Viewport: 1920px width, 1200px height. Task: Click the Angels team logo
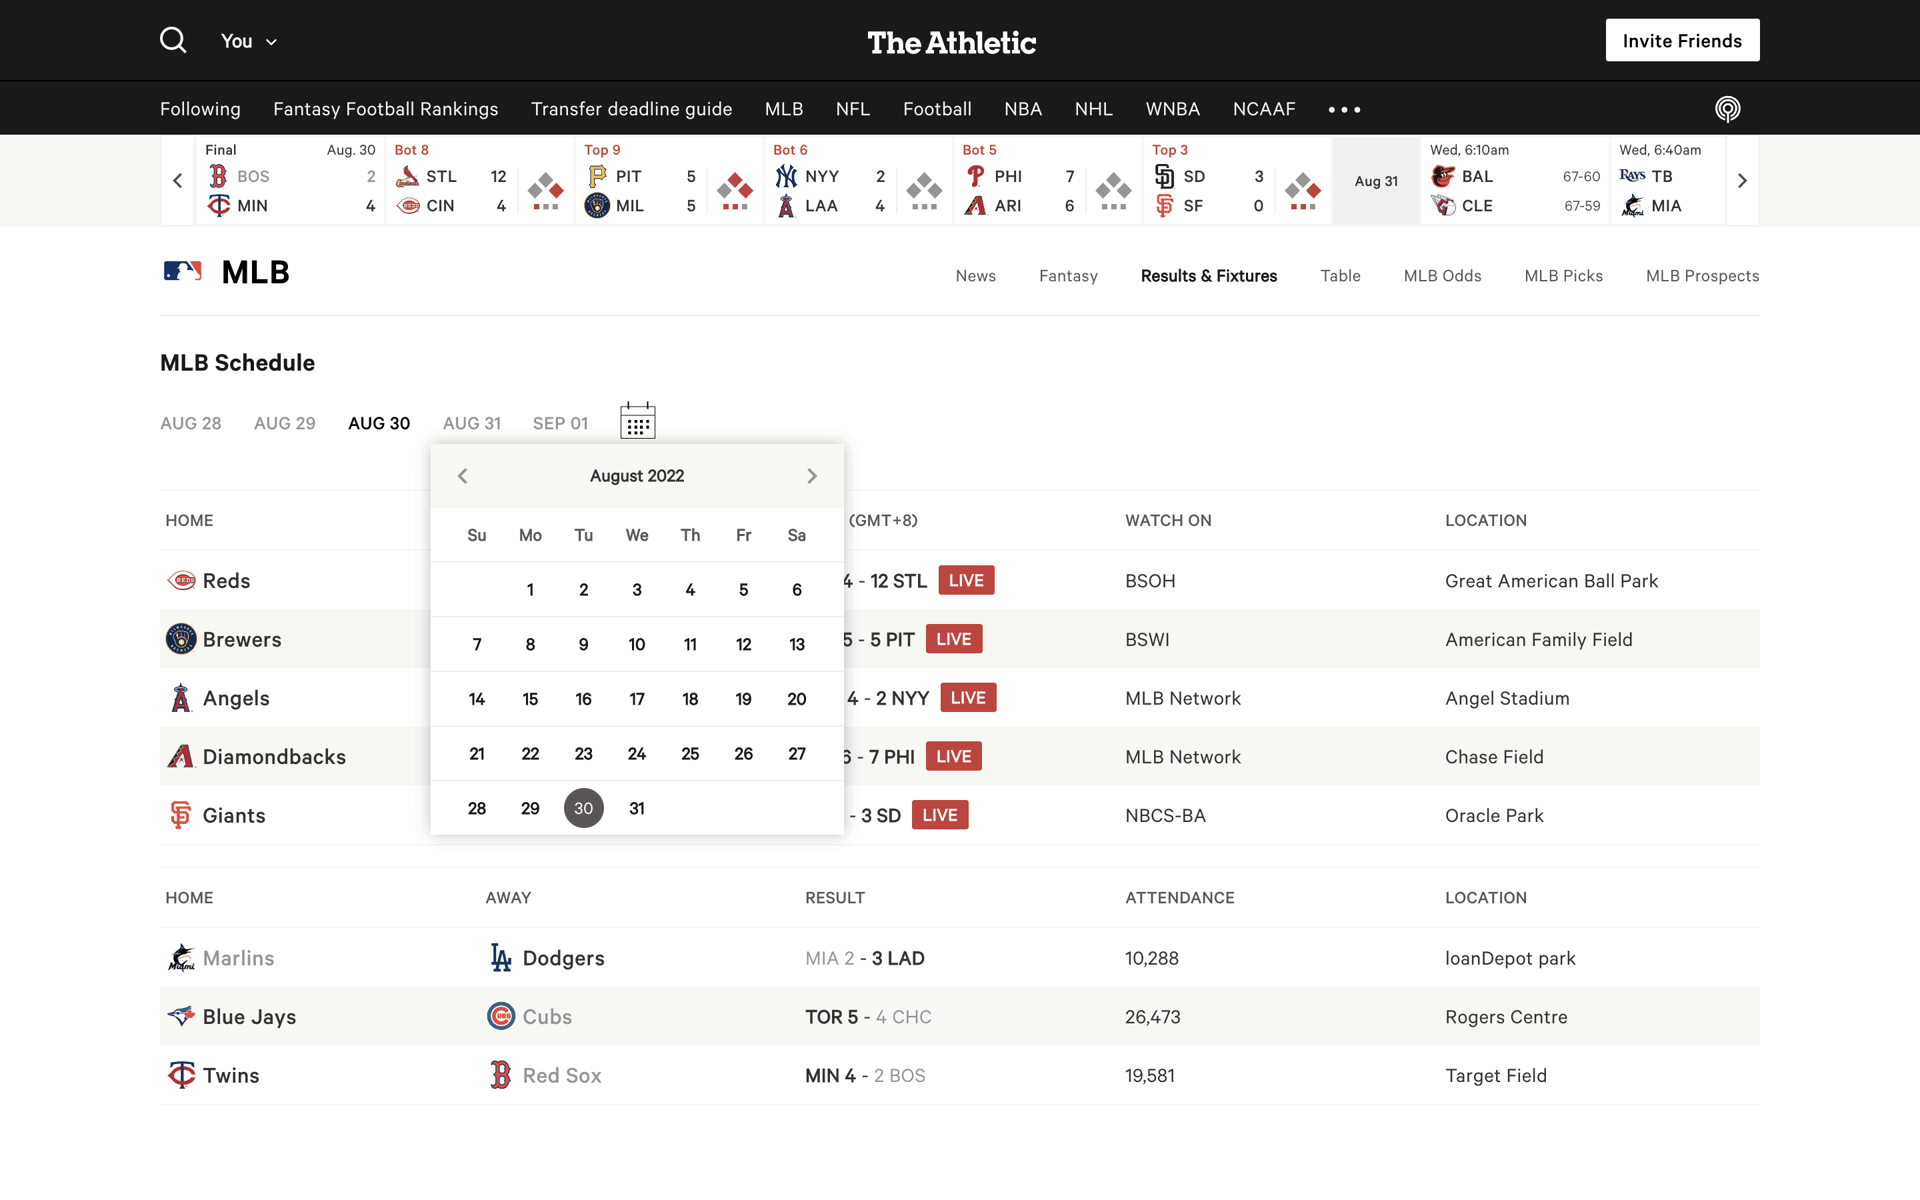tap(181, 698)
